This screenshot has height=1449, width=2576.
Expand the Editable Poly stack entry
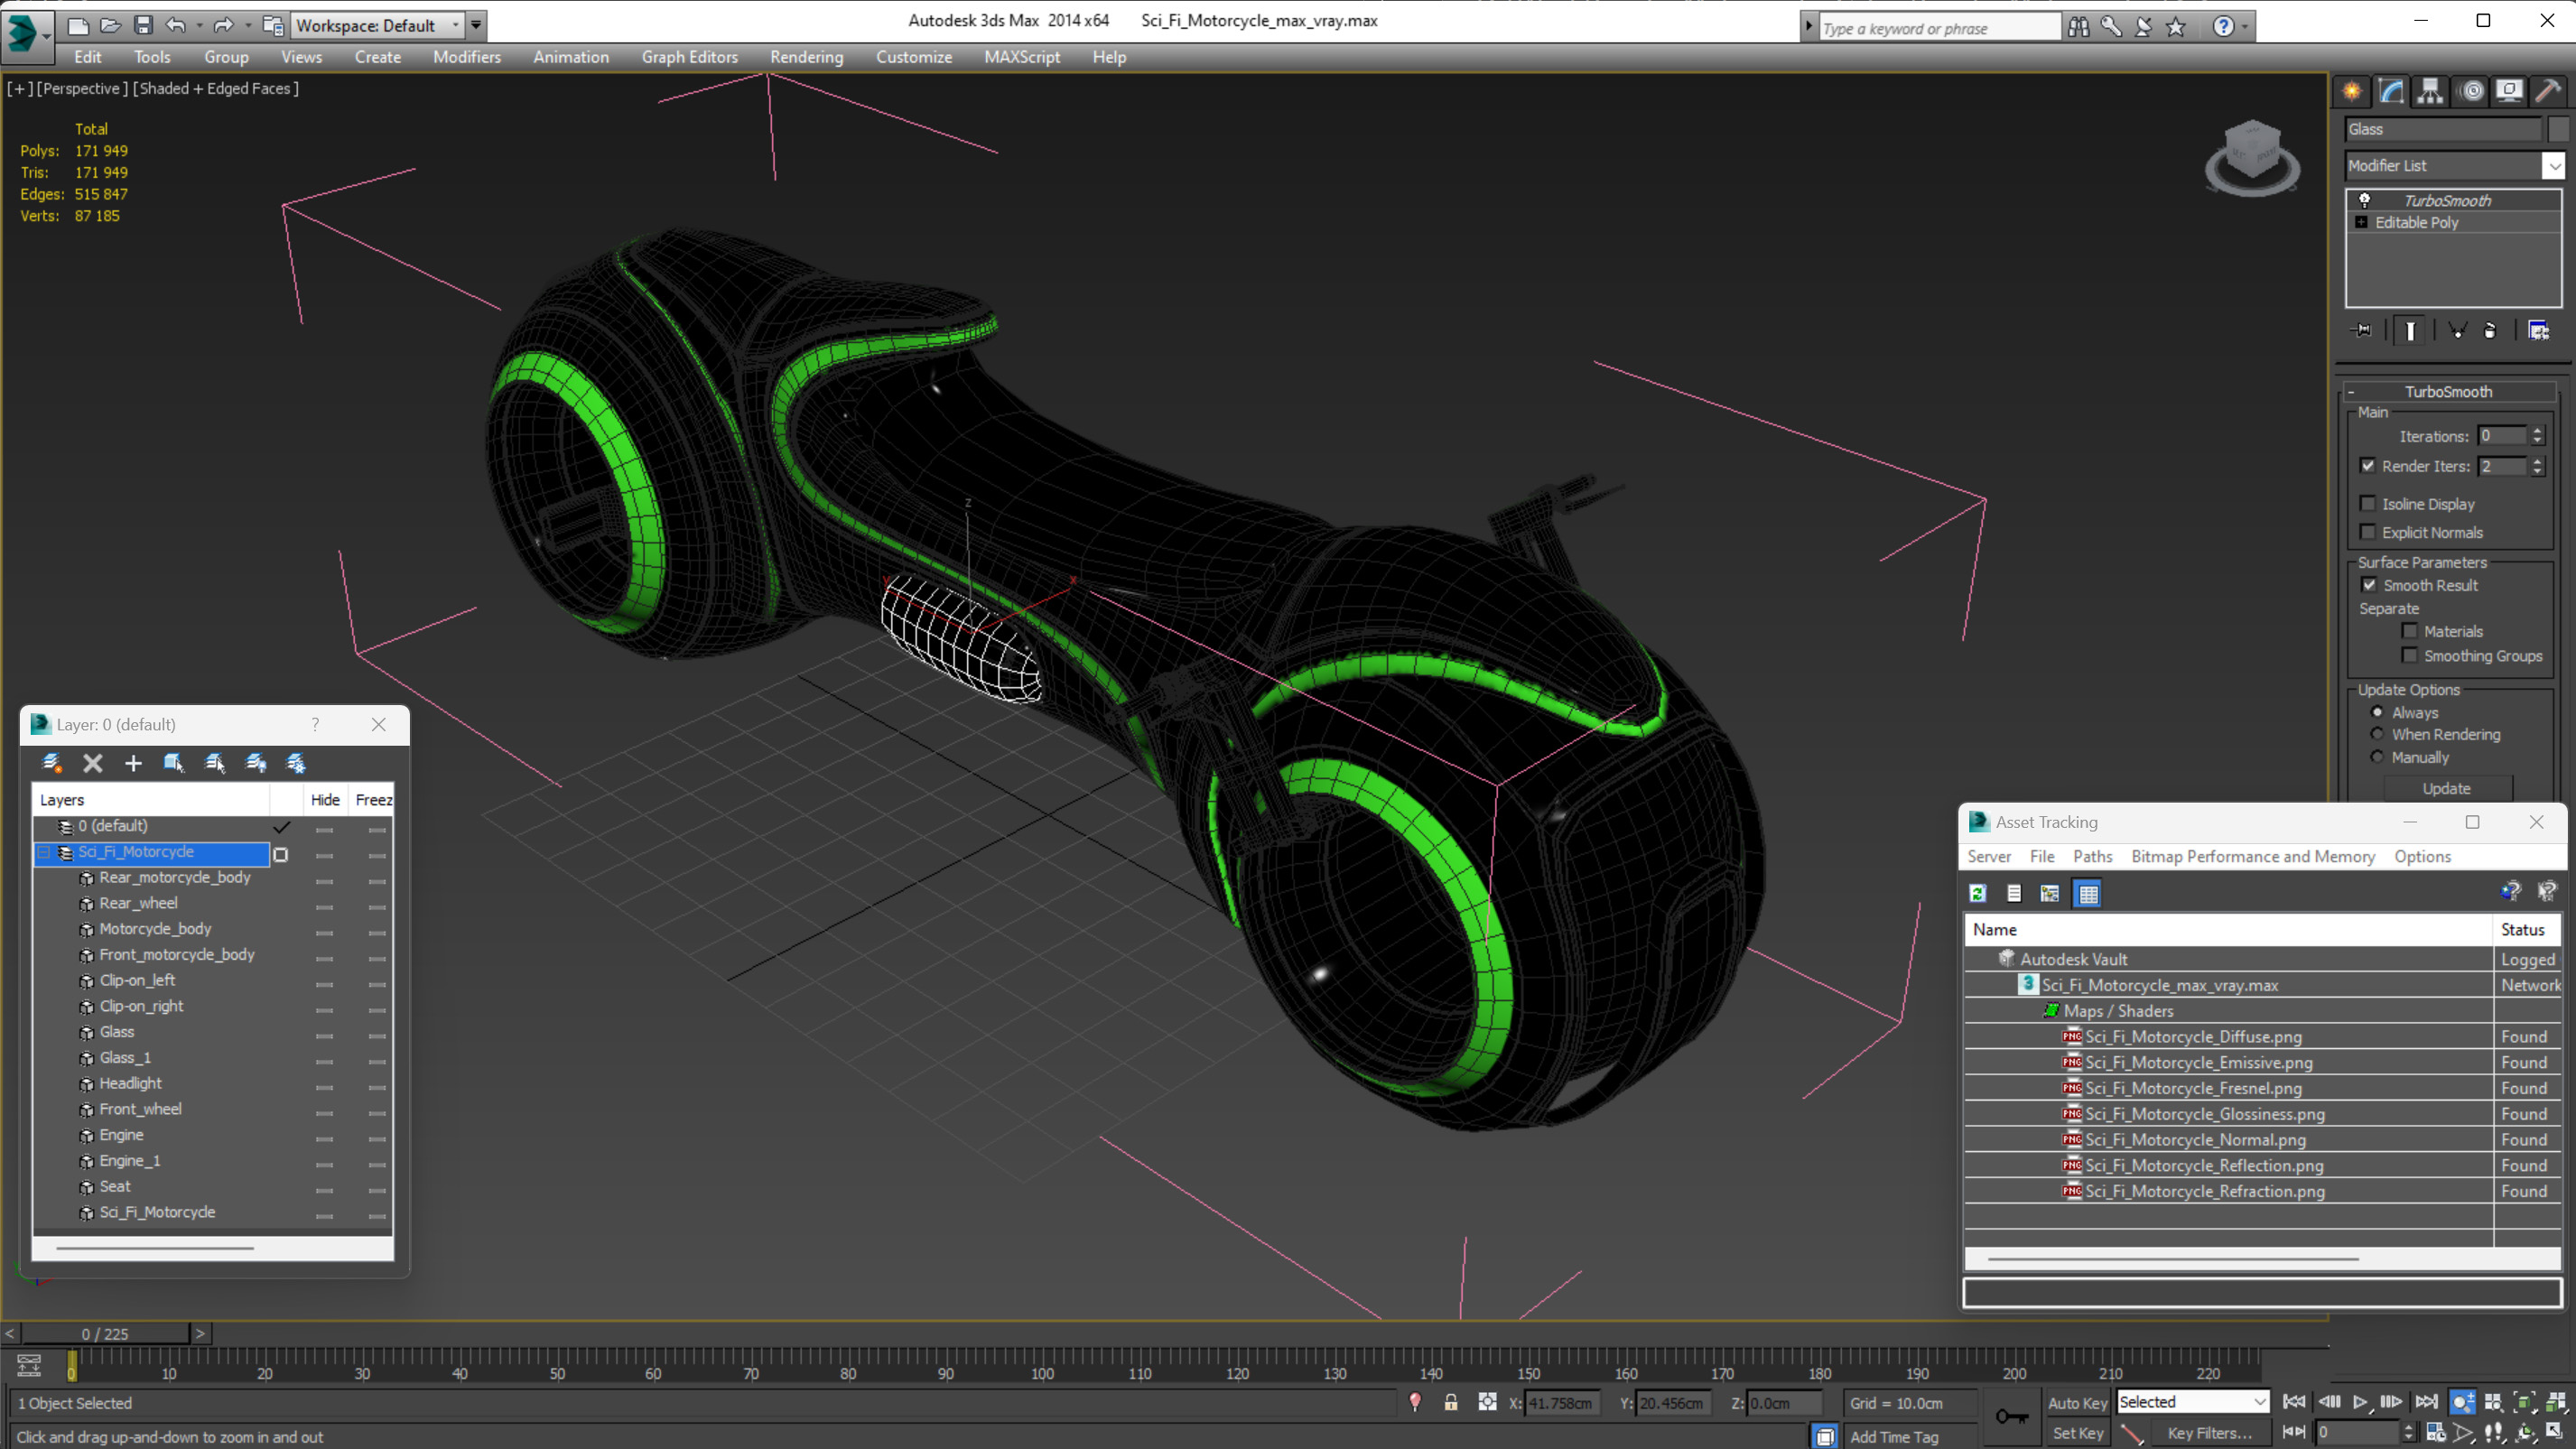[x=2361, y=222]
